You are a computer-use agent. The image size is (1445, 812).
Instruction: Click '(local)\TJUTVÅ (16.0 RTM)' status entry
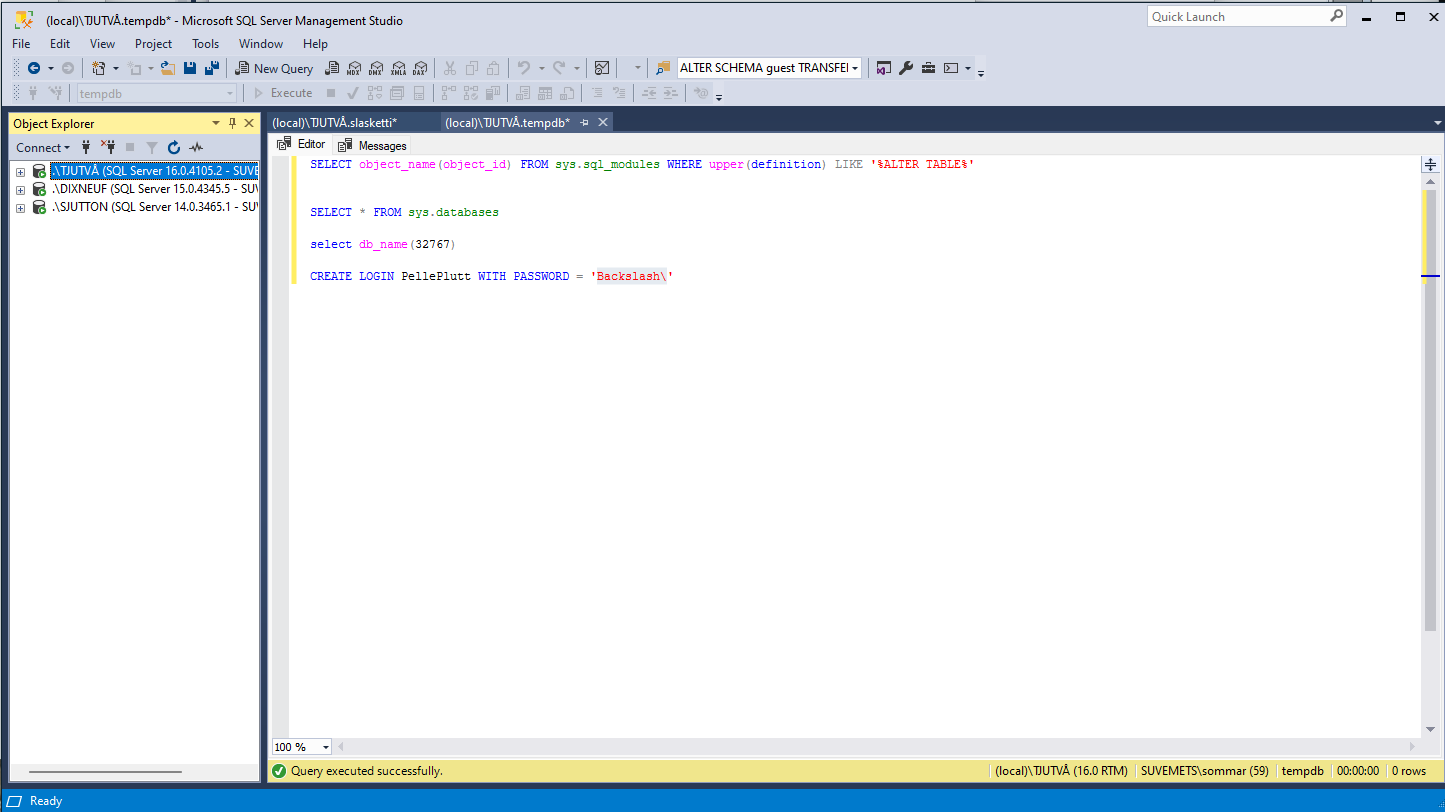[1061, 771]
